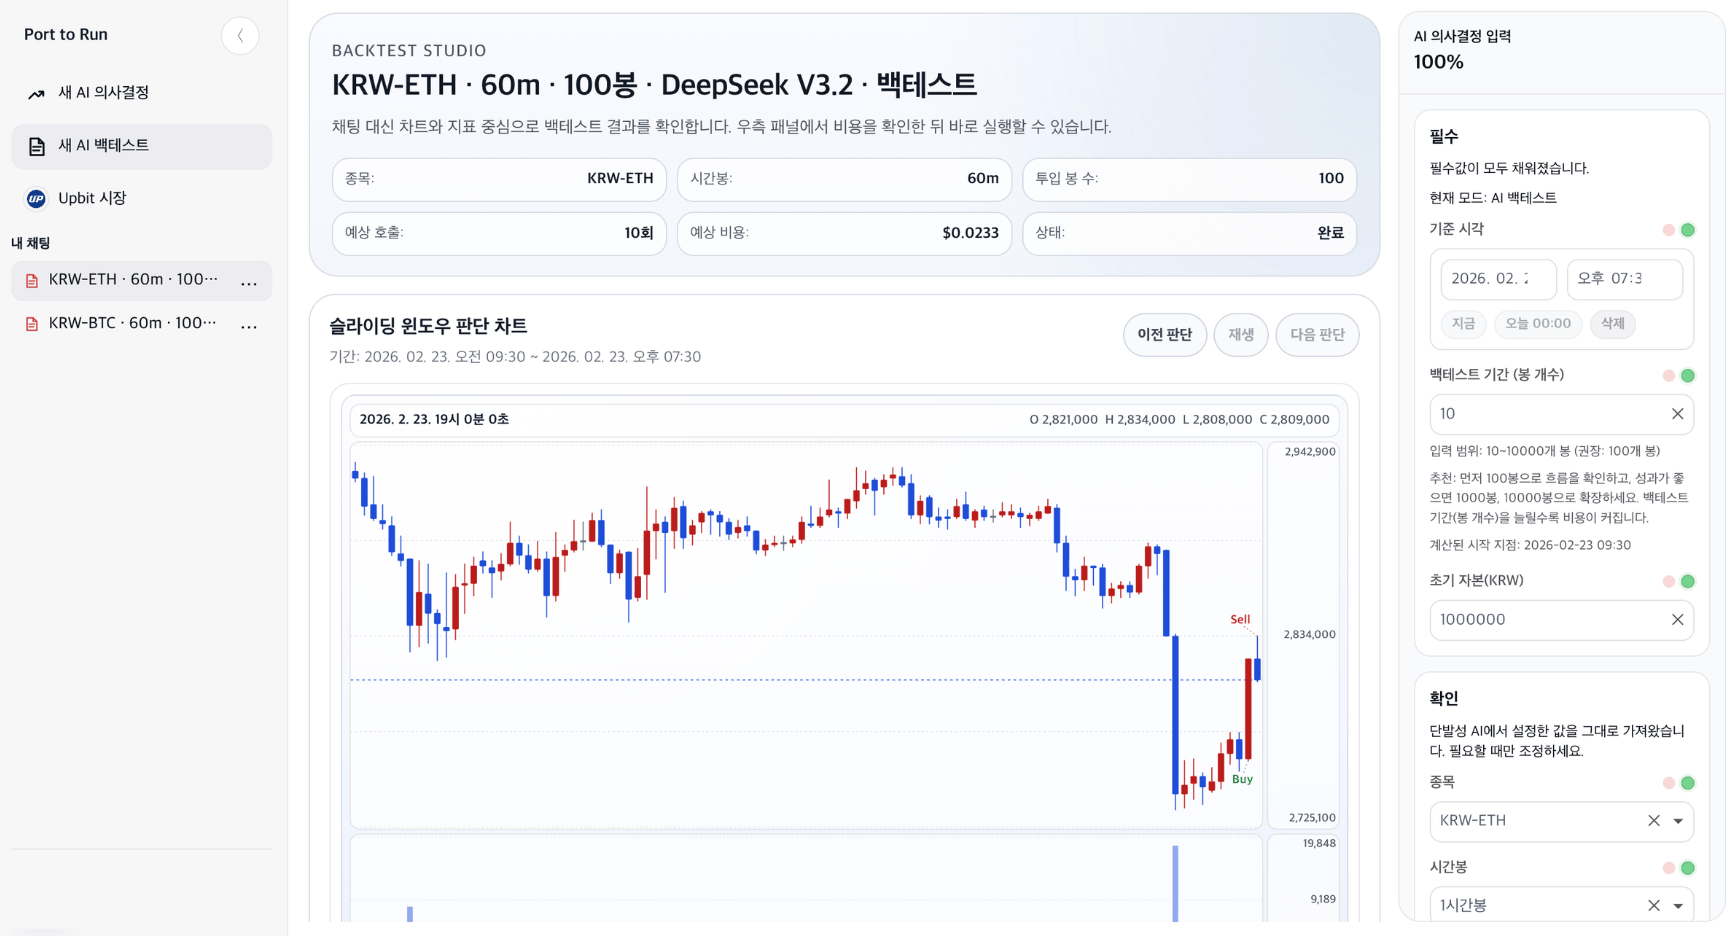The height and width of the screenshot is (936, 1736).
Task: Click the 새 AI 백테스트 document icon
Action: click(x=36, y=145)
